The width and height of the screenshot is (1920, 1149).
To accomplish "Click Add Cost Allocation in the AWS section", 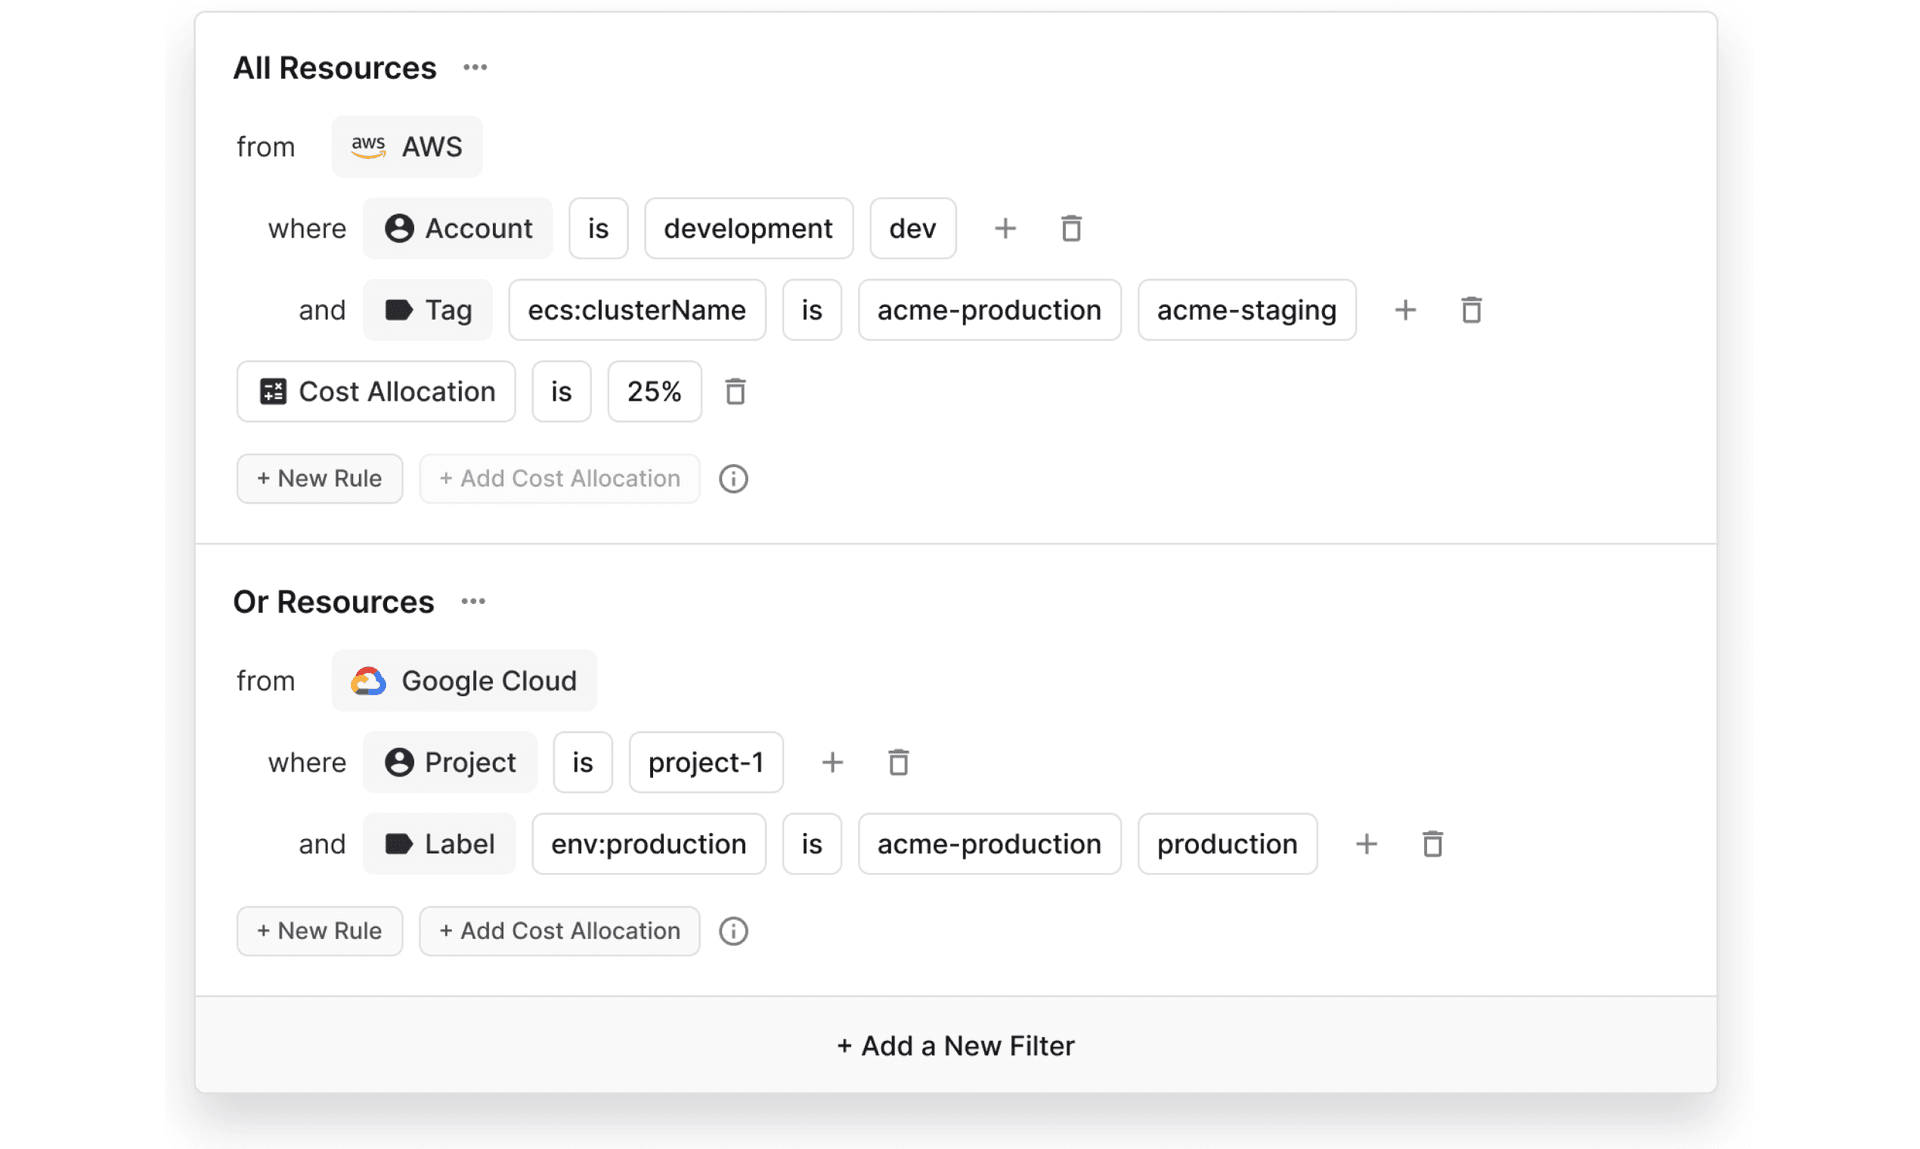I will coord(559,478).
